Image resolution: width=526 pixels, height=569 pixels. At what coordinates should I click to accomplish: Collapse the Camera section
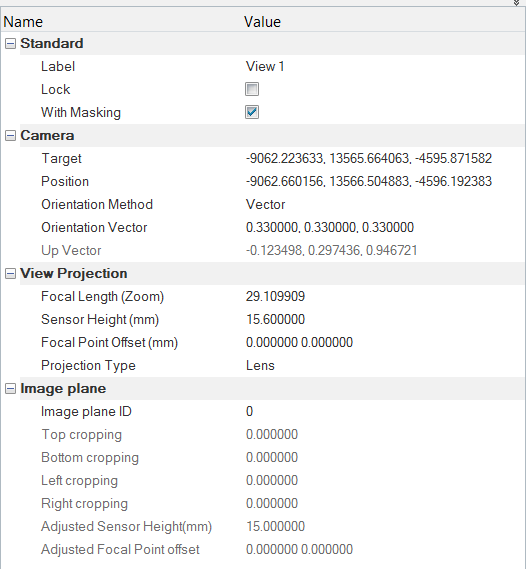tap(11, 136)
